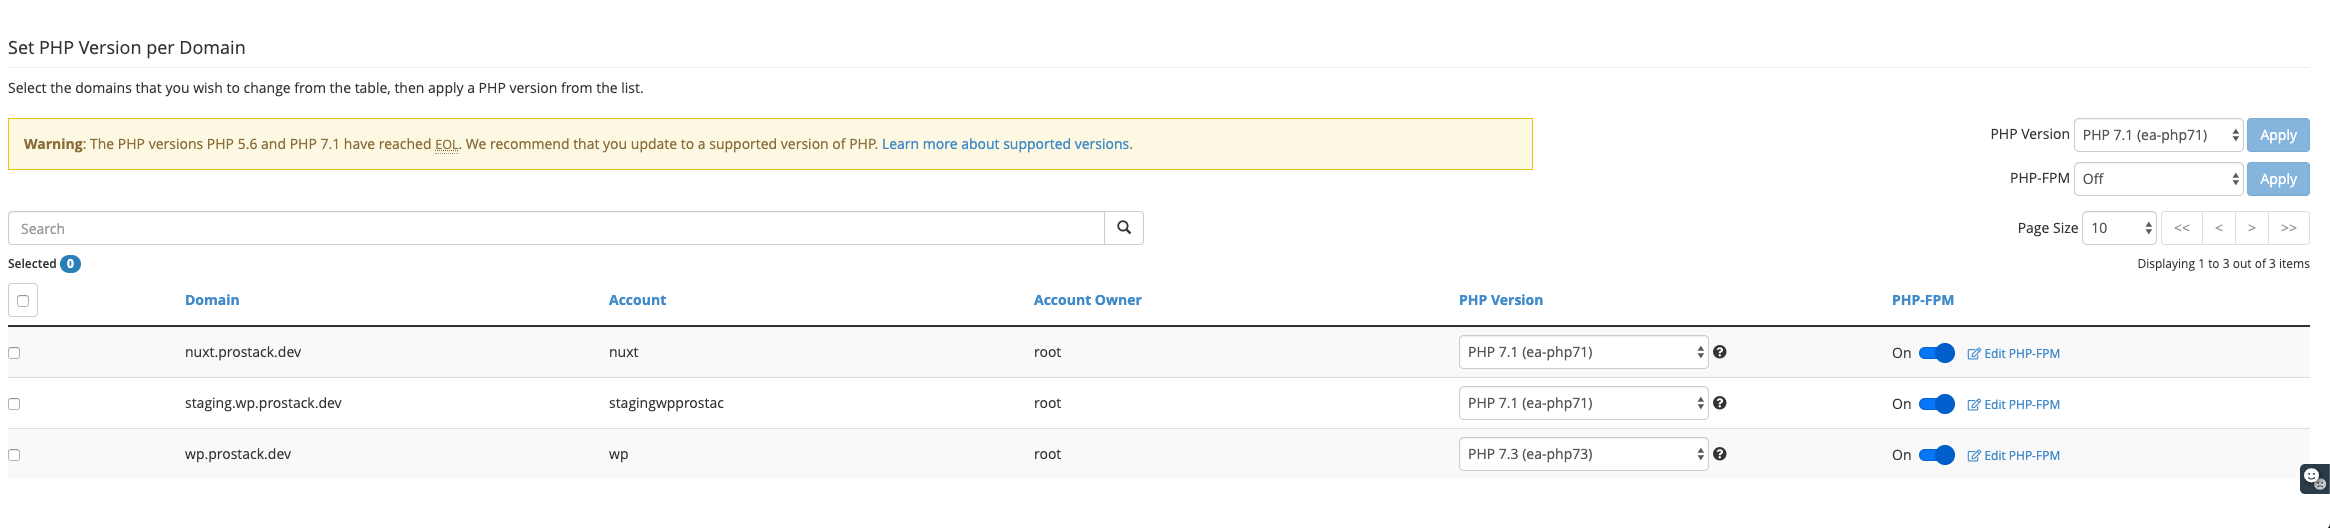Select the wp.prostack.dev row checkbox

(x=14, y=455)
